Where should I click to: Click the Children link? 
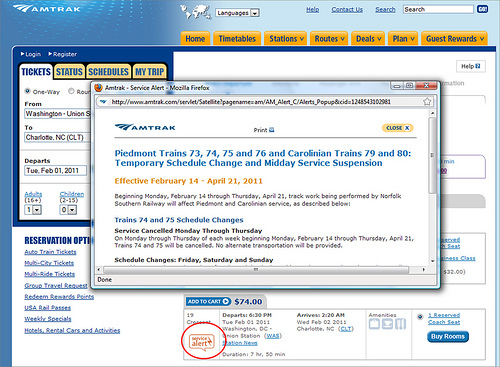coord(72,194)
